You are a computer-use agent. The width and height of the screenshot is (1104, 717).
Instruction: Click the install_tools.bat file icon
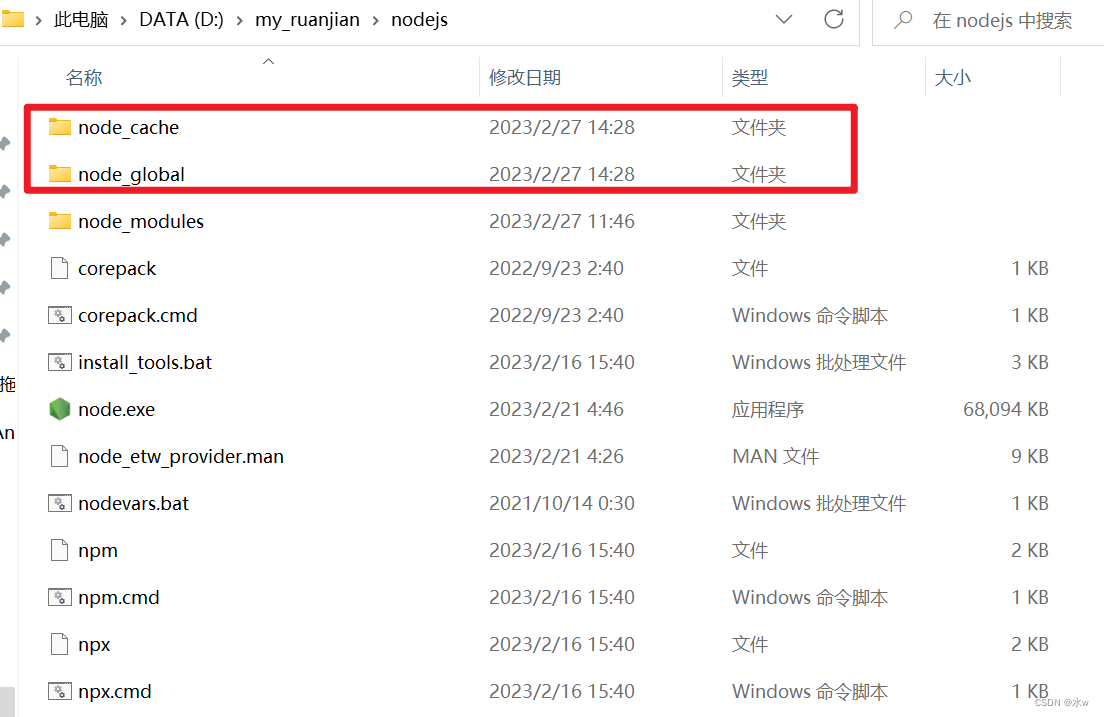(60, 362)
